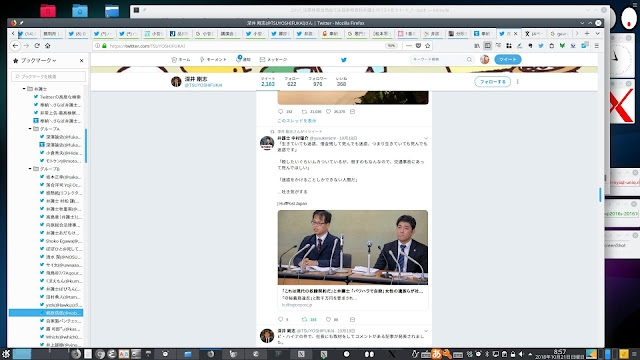Viewport: 640px width, 360px height.
Task: Open page actions three-dot menu in URL bar
Action: pyautogui.click(x=409, y=46)
